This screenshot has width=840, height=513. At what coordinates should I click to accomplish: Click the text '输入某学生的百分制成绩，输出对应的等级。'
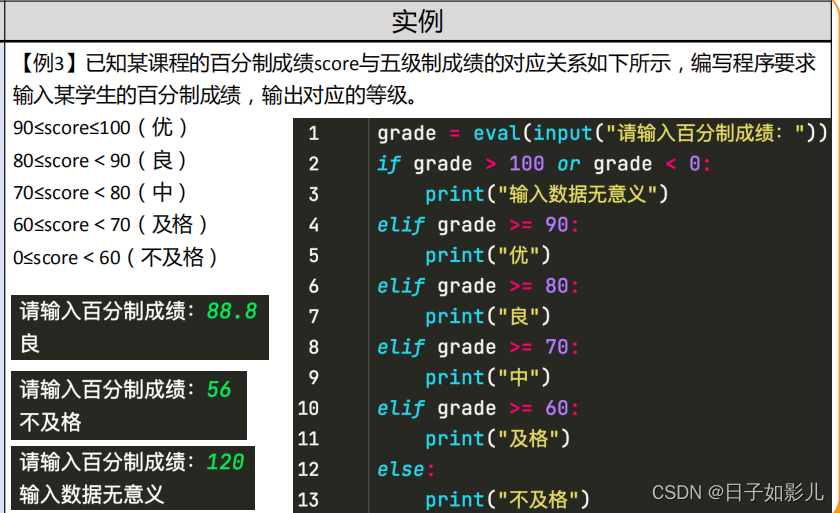(x=215, y=96)
